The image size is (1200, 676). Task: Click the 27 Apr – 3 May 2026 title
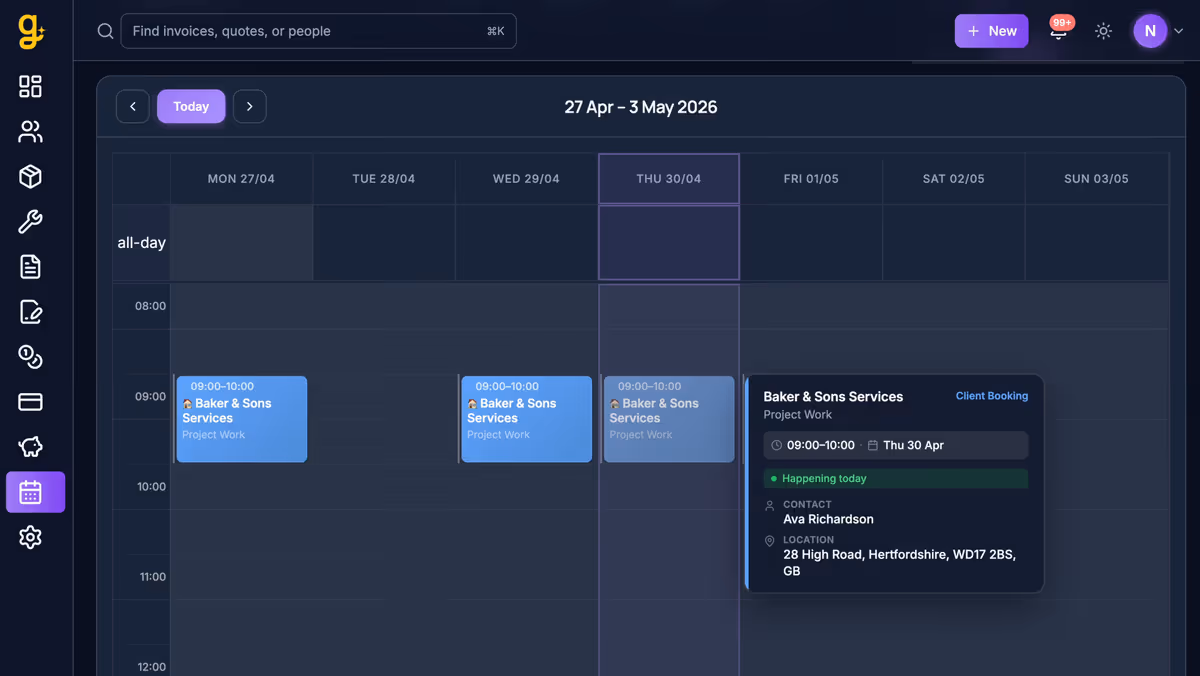(641, 107)
